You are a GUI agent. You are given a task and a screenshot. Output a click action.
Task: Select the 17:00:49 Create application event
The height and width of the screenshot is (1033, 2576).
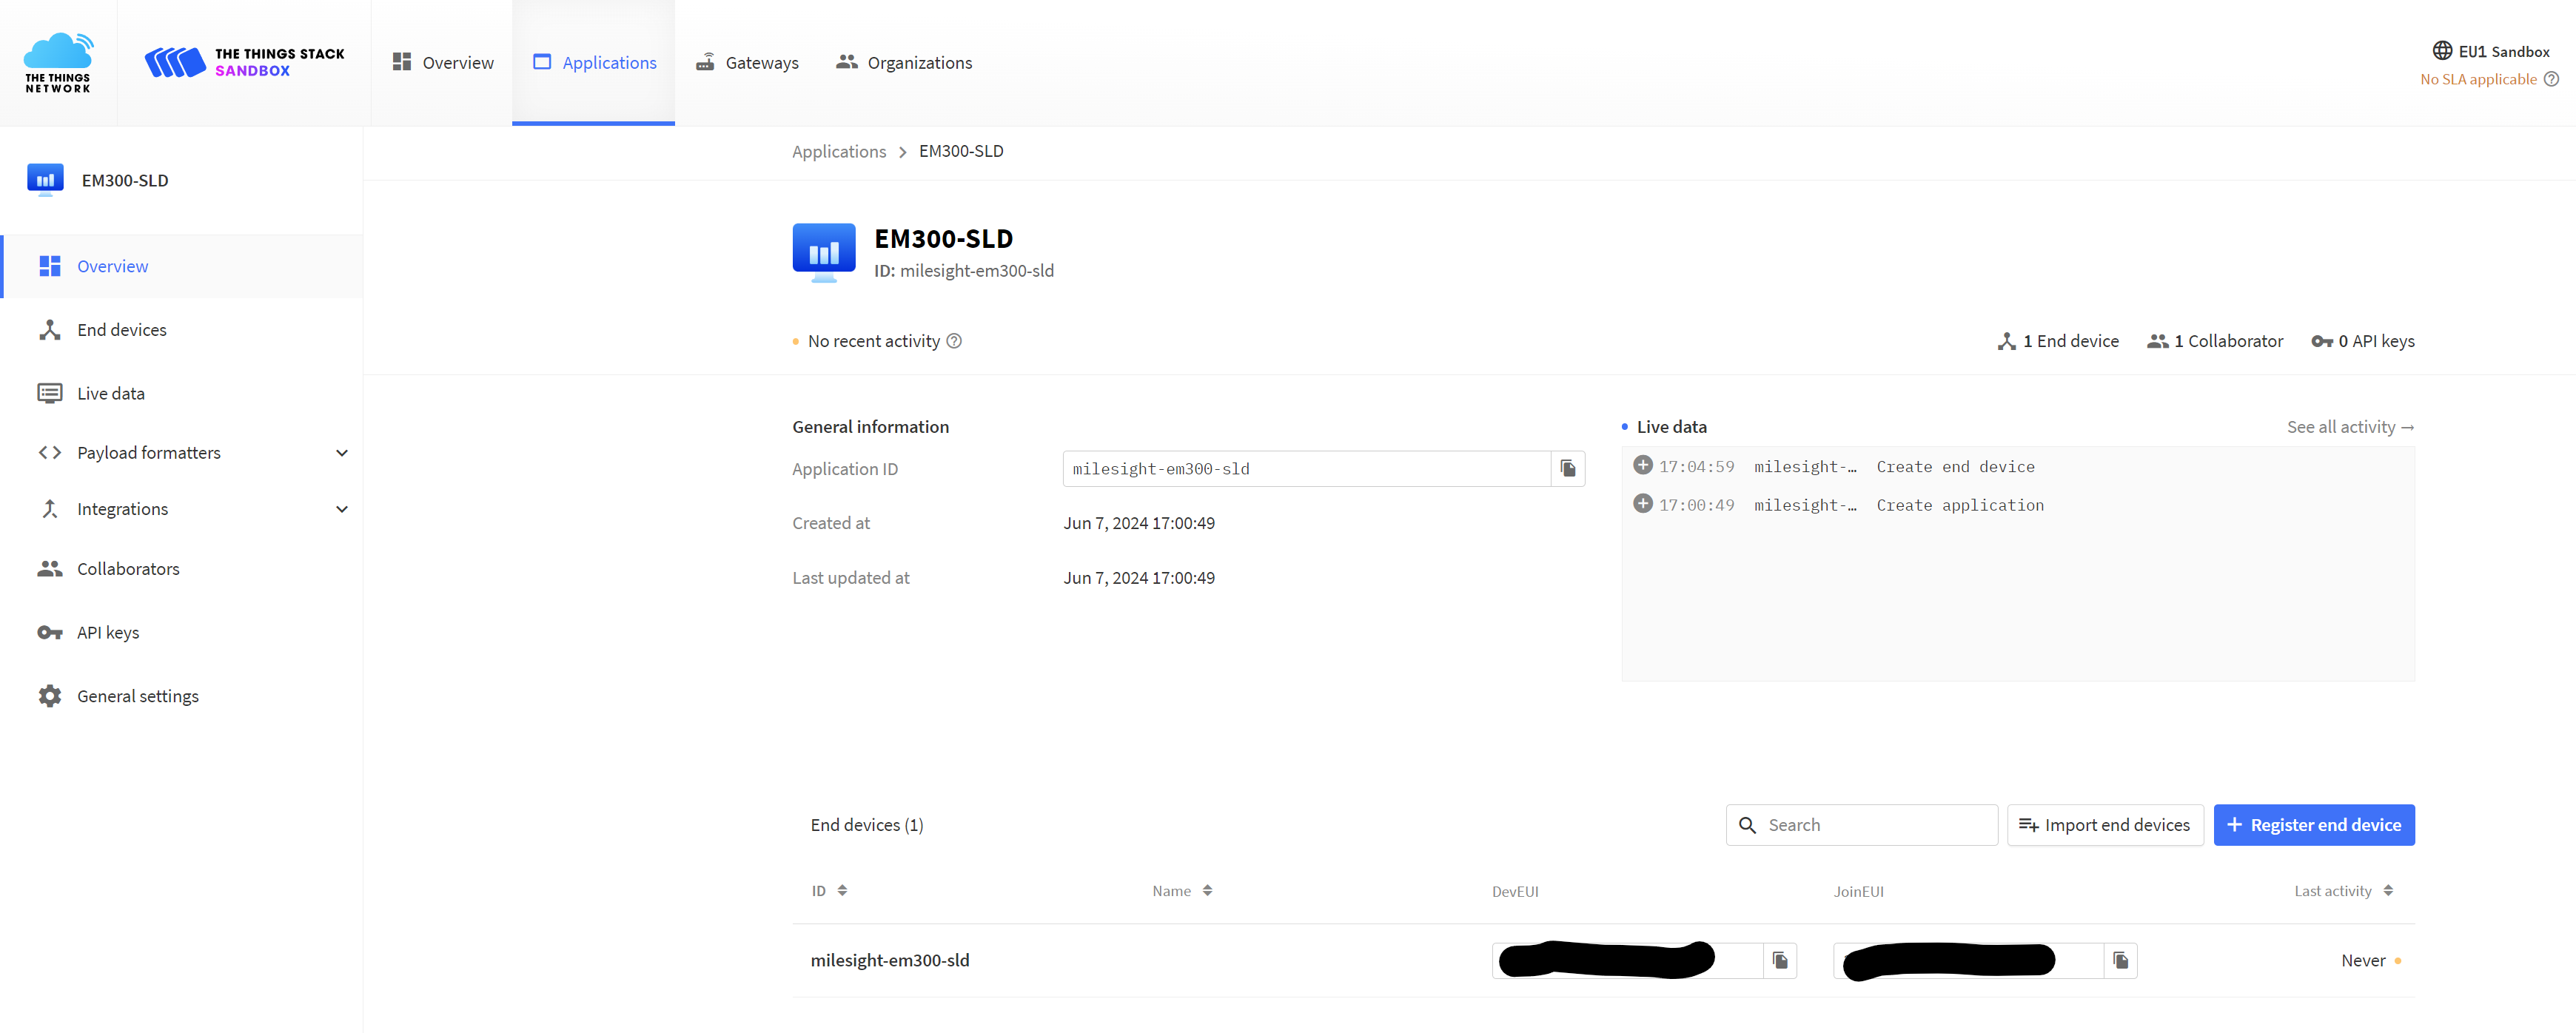(x=2018, y=505)
